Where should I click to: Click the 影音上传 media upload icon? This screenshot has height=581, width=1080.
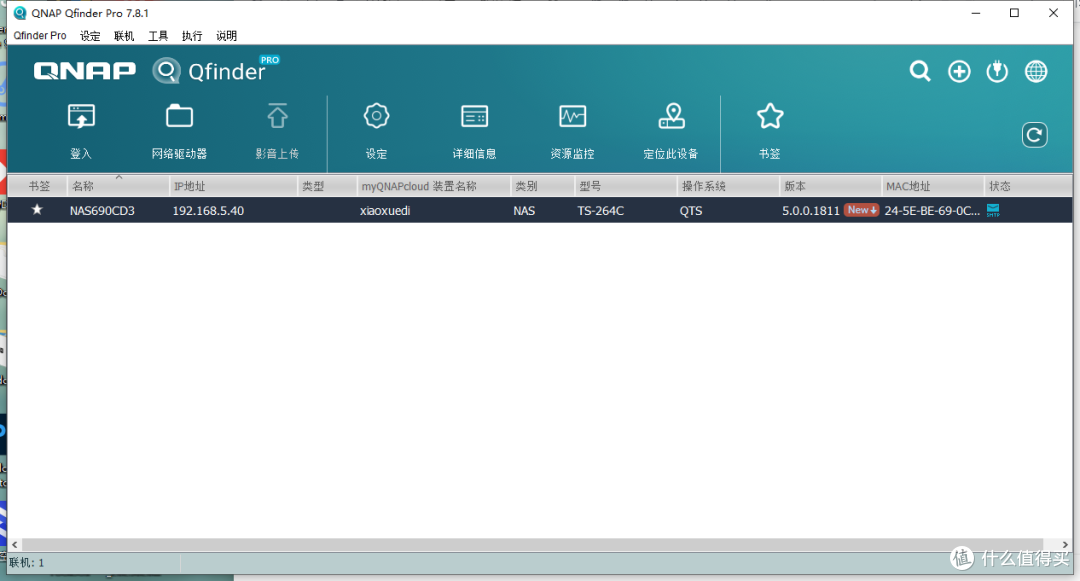coord(278,116)
